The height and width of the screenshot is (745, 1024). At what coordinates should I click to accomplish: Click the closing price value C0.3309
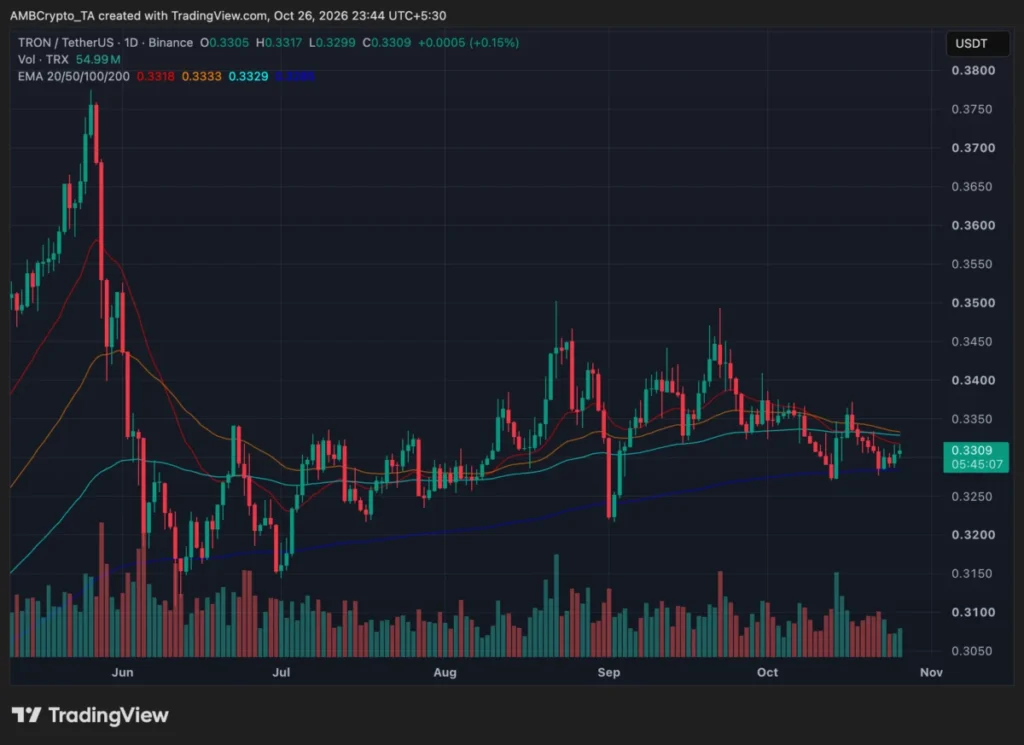[387, 42]
